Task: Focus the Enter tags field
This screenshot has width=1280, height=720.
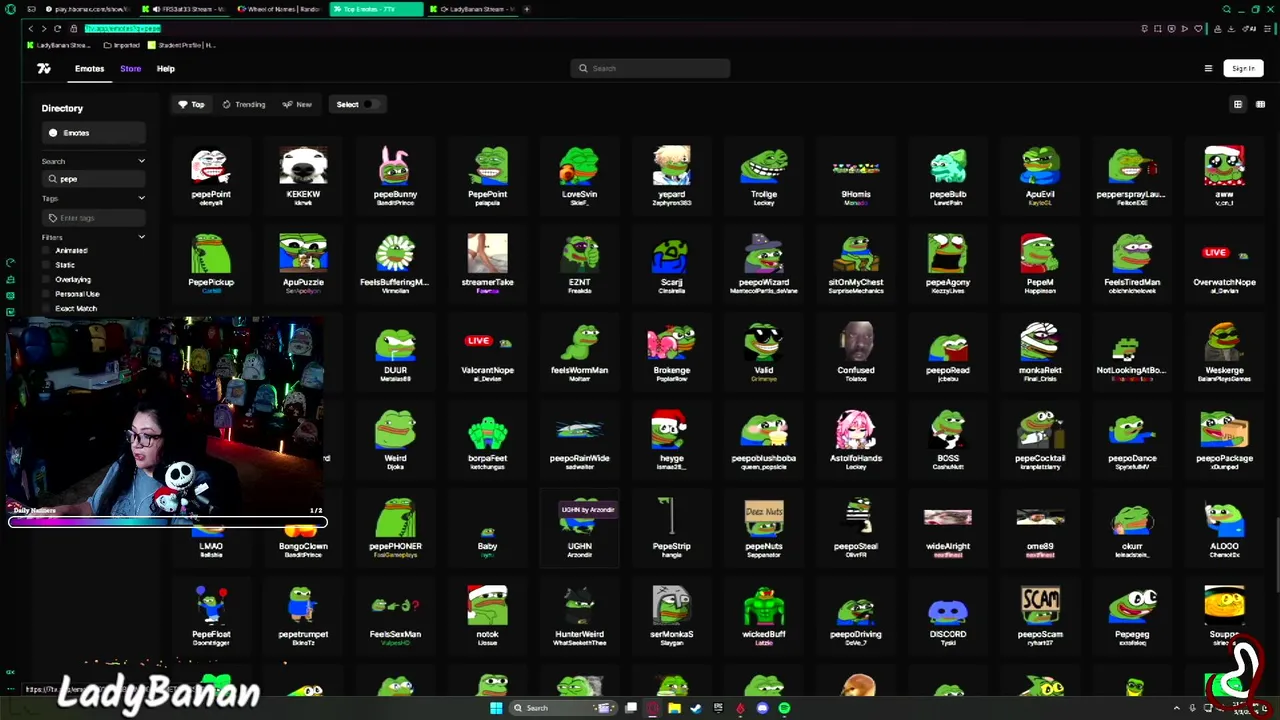Action: pyautogui.click(x=94, y=218)
